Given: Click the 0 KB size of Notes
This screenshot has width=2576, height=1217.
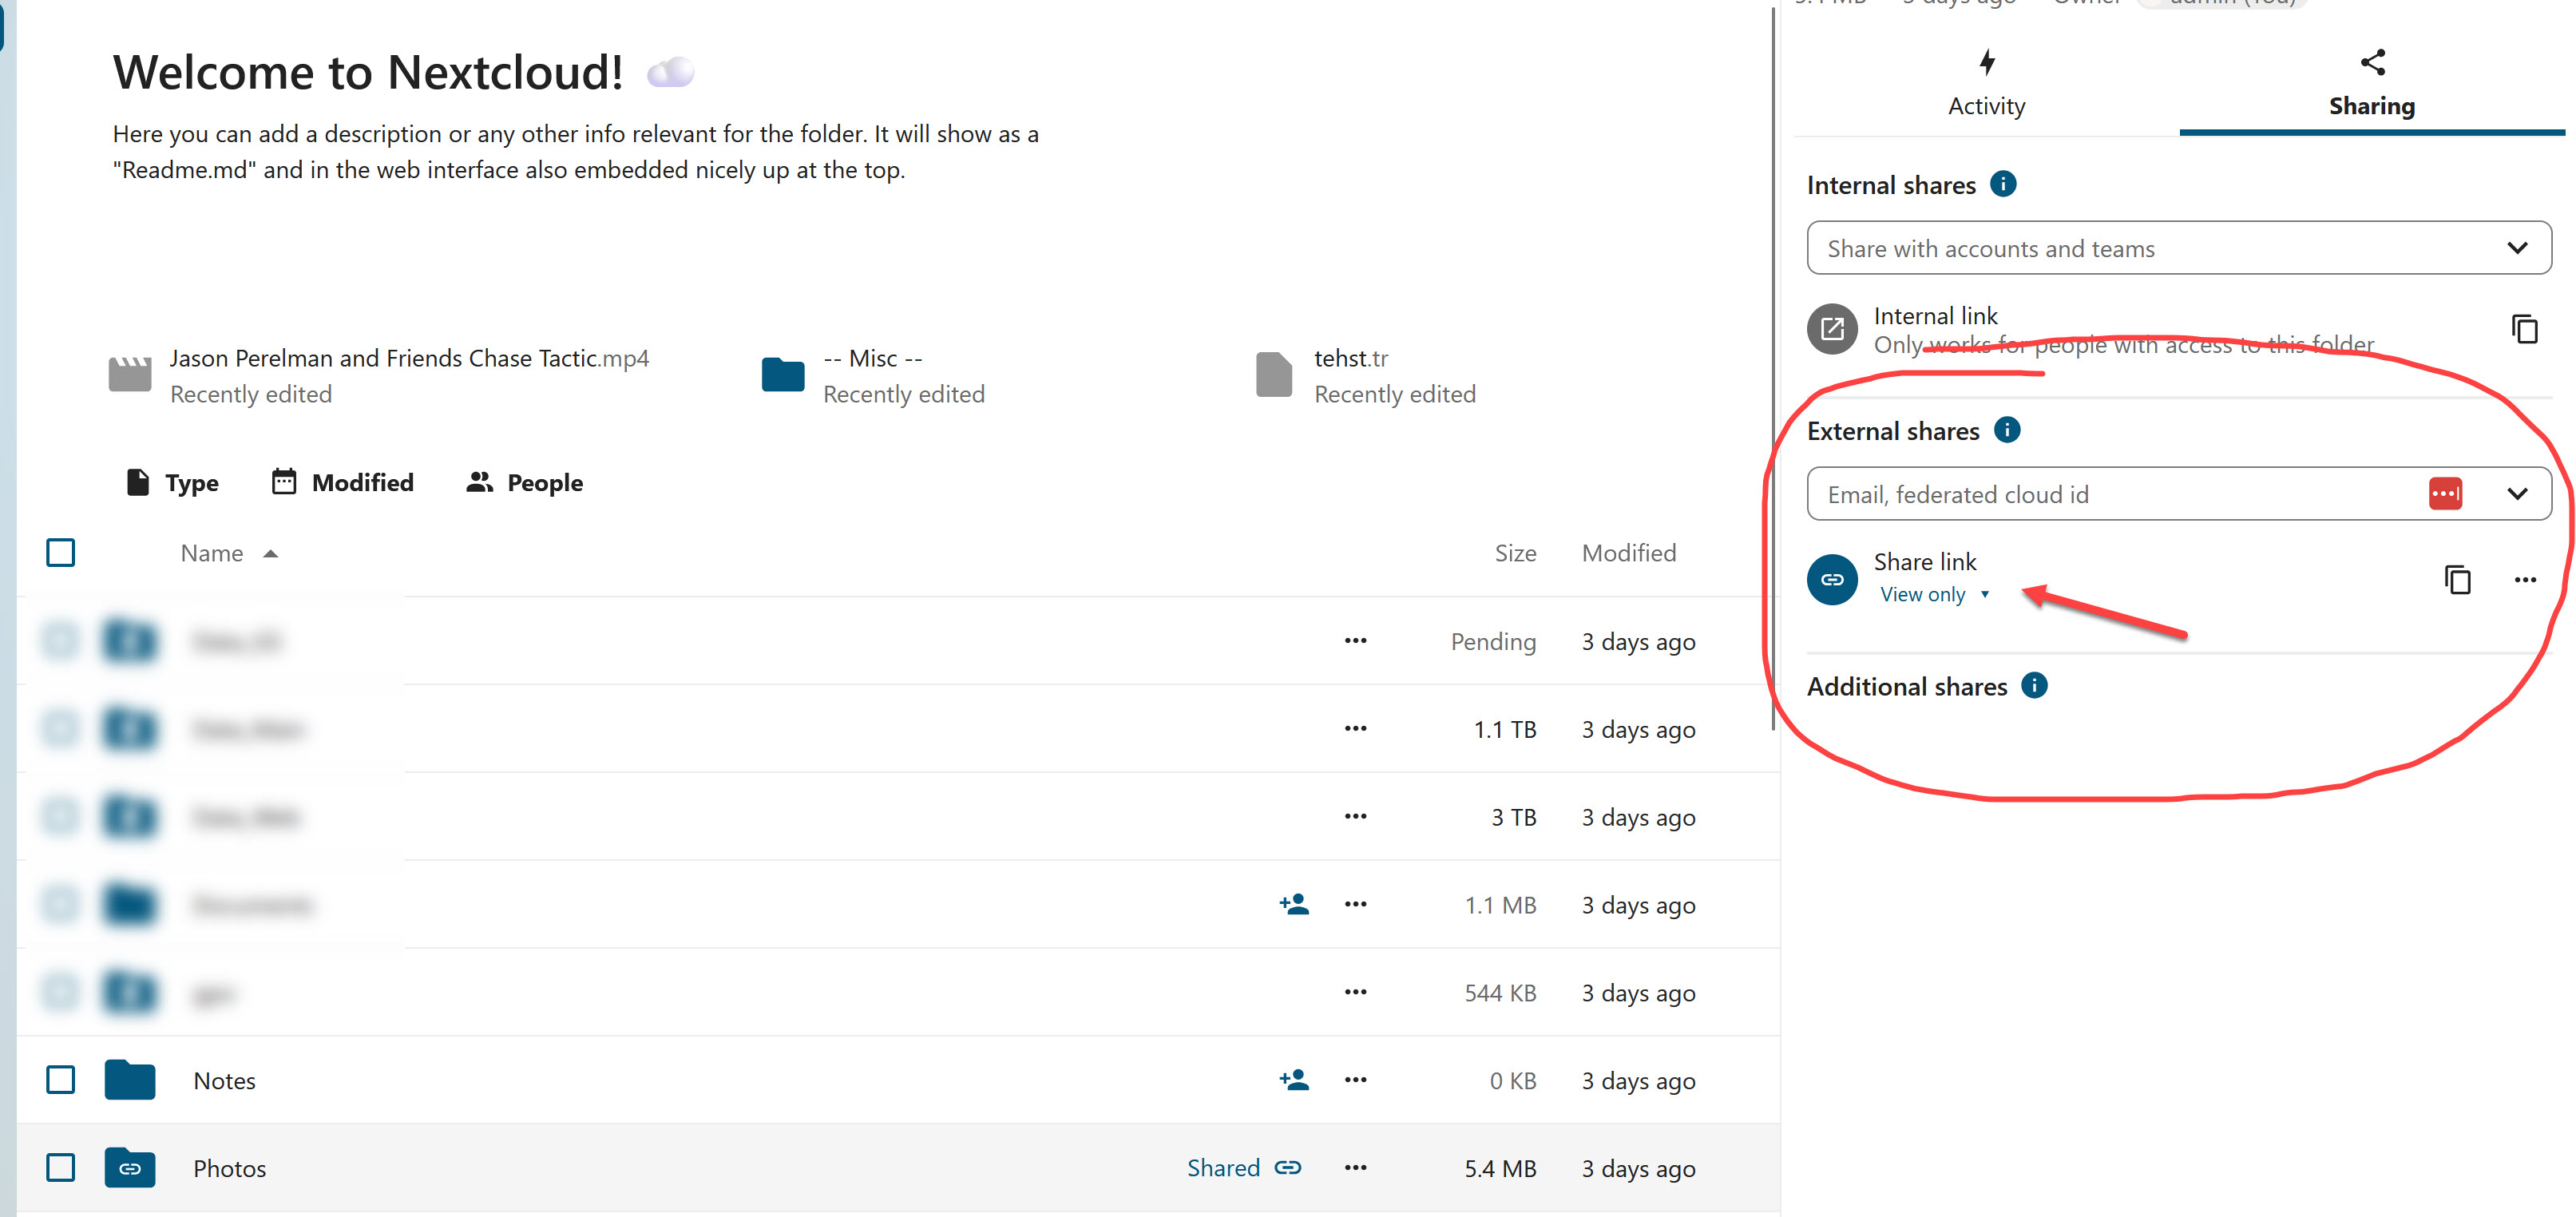Looking at the screenshot, I should point(1512,1080).
